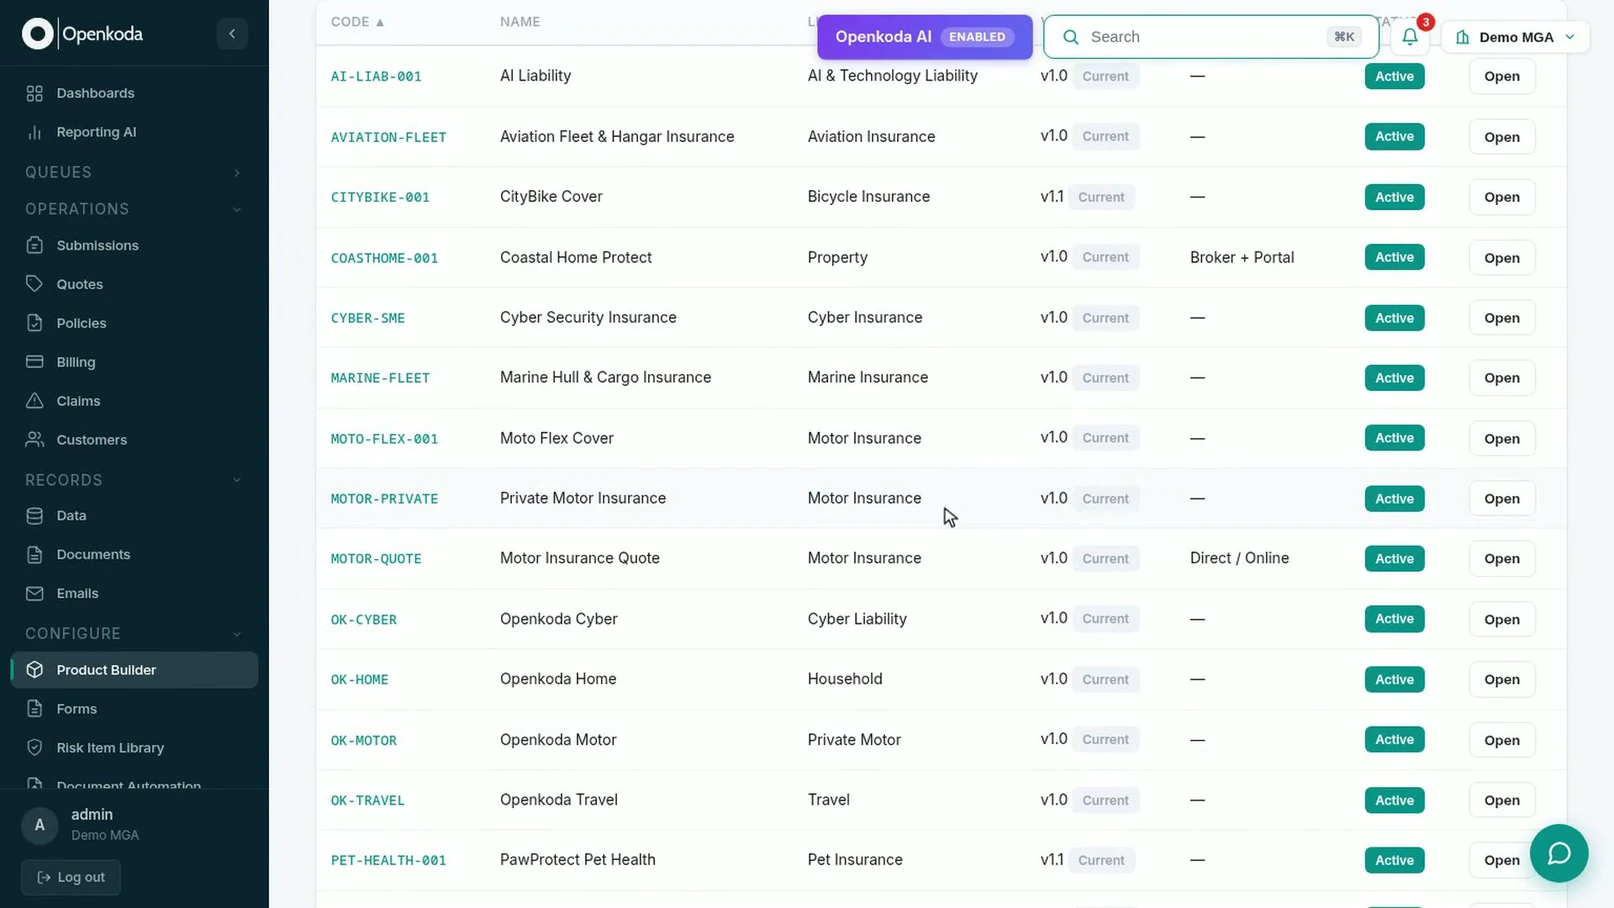Image resolution: width=1614 pixels, height=908 pixels.
Task: Open Documents under Records
Action: tap(134, 555)
